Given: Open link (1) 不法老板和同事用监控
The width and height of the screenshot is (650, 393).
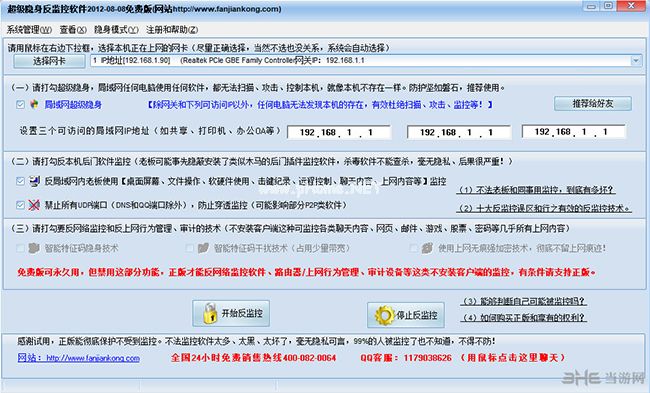Looking at the screenshot, I should 537,190.
